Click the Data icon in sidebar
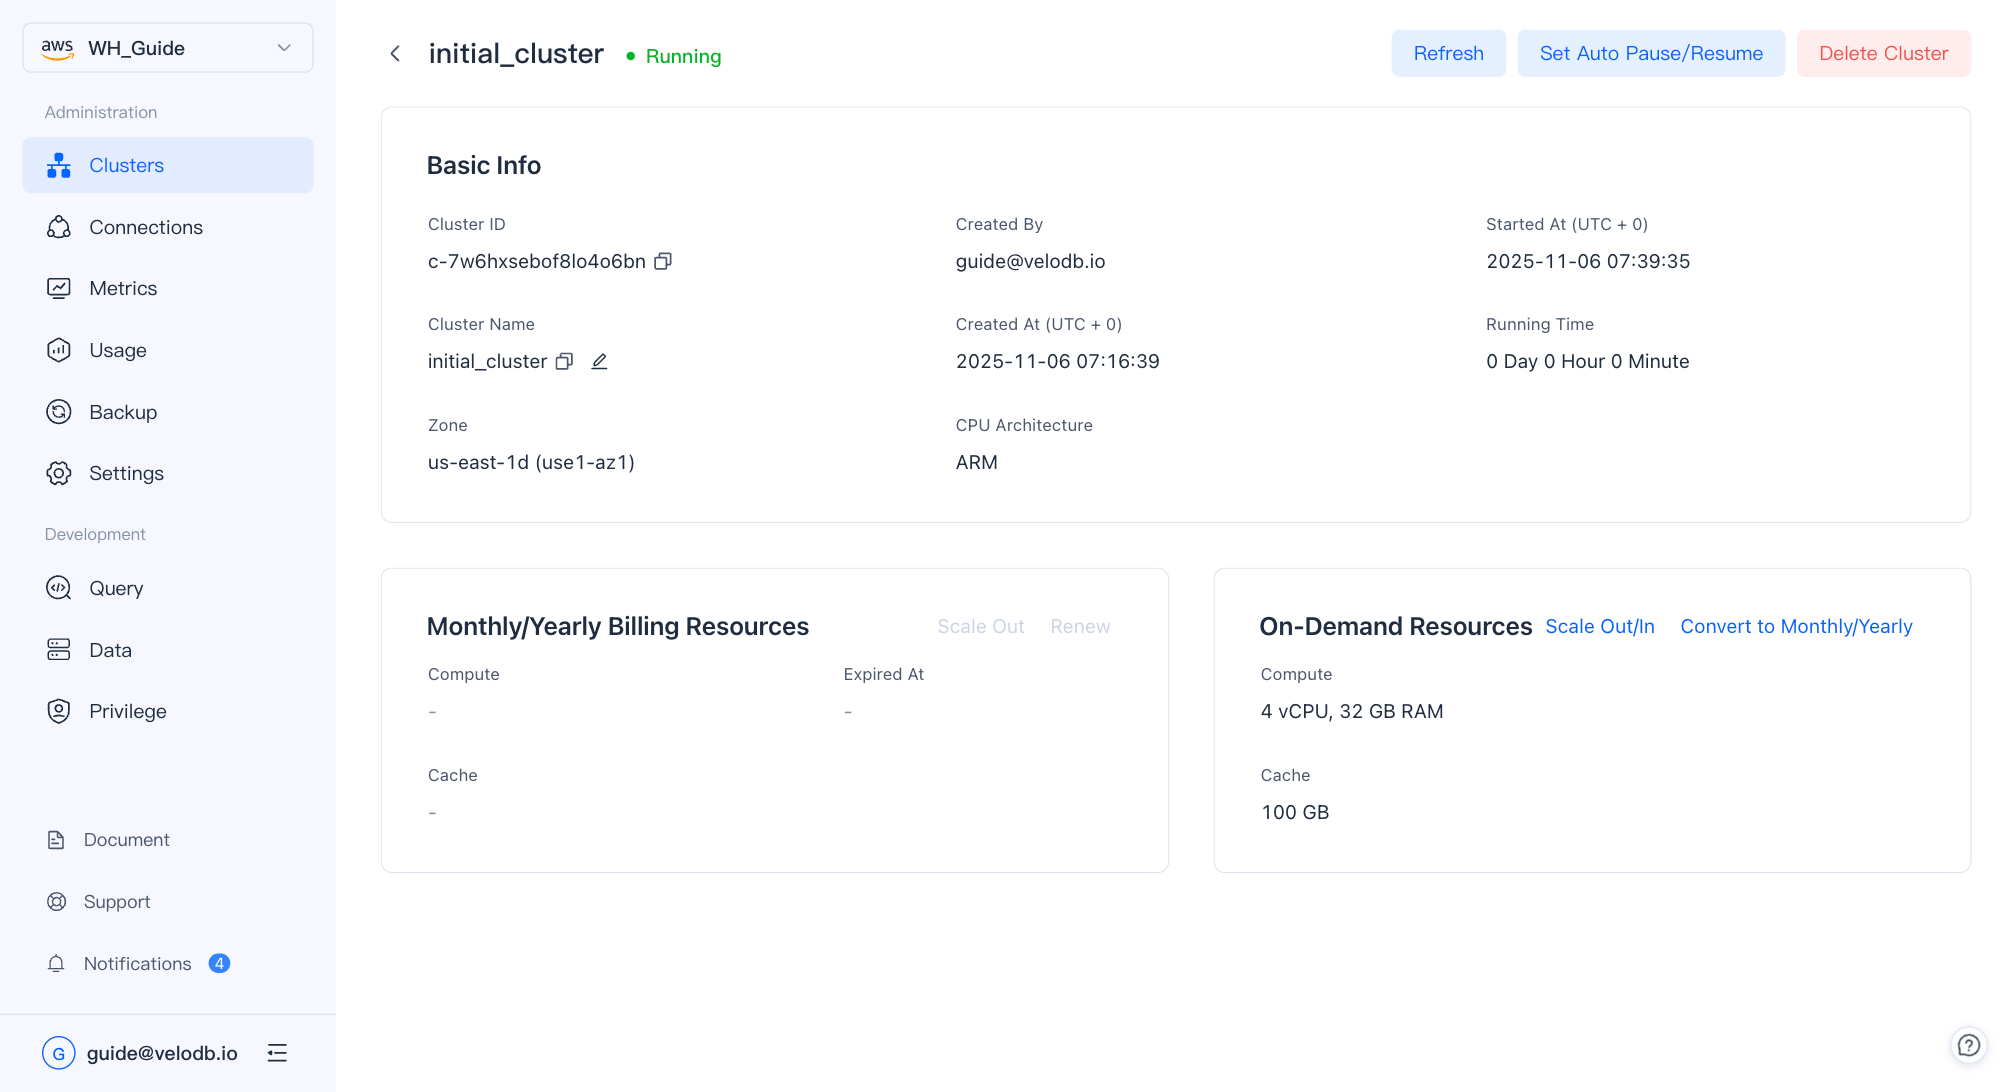 click(x=59, y=649)
